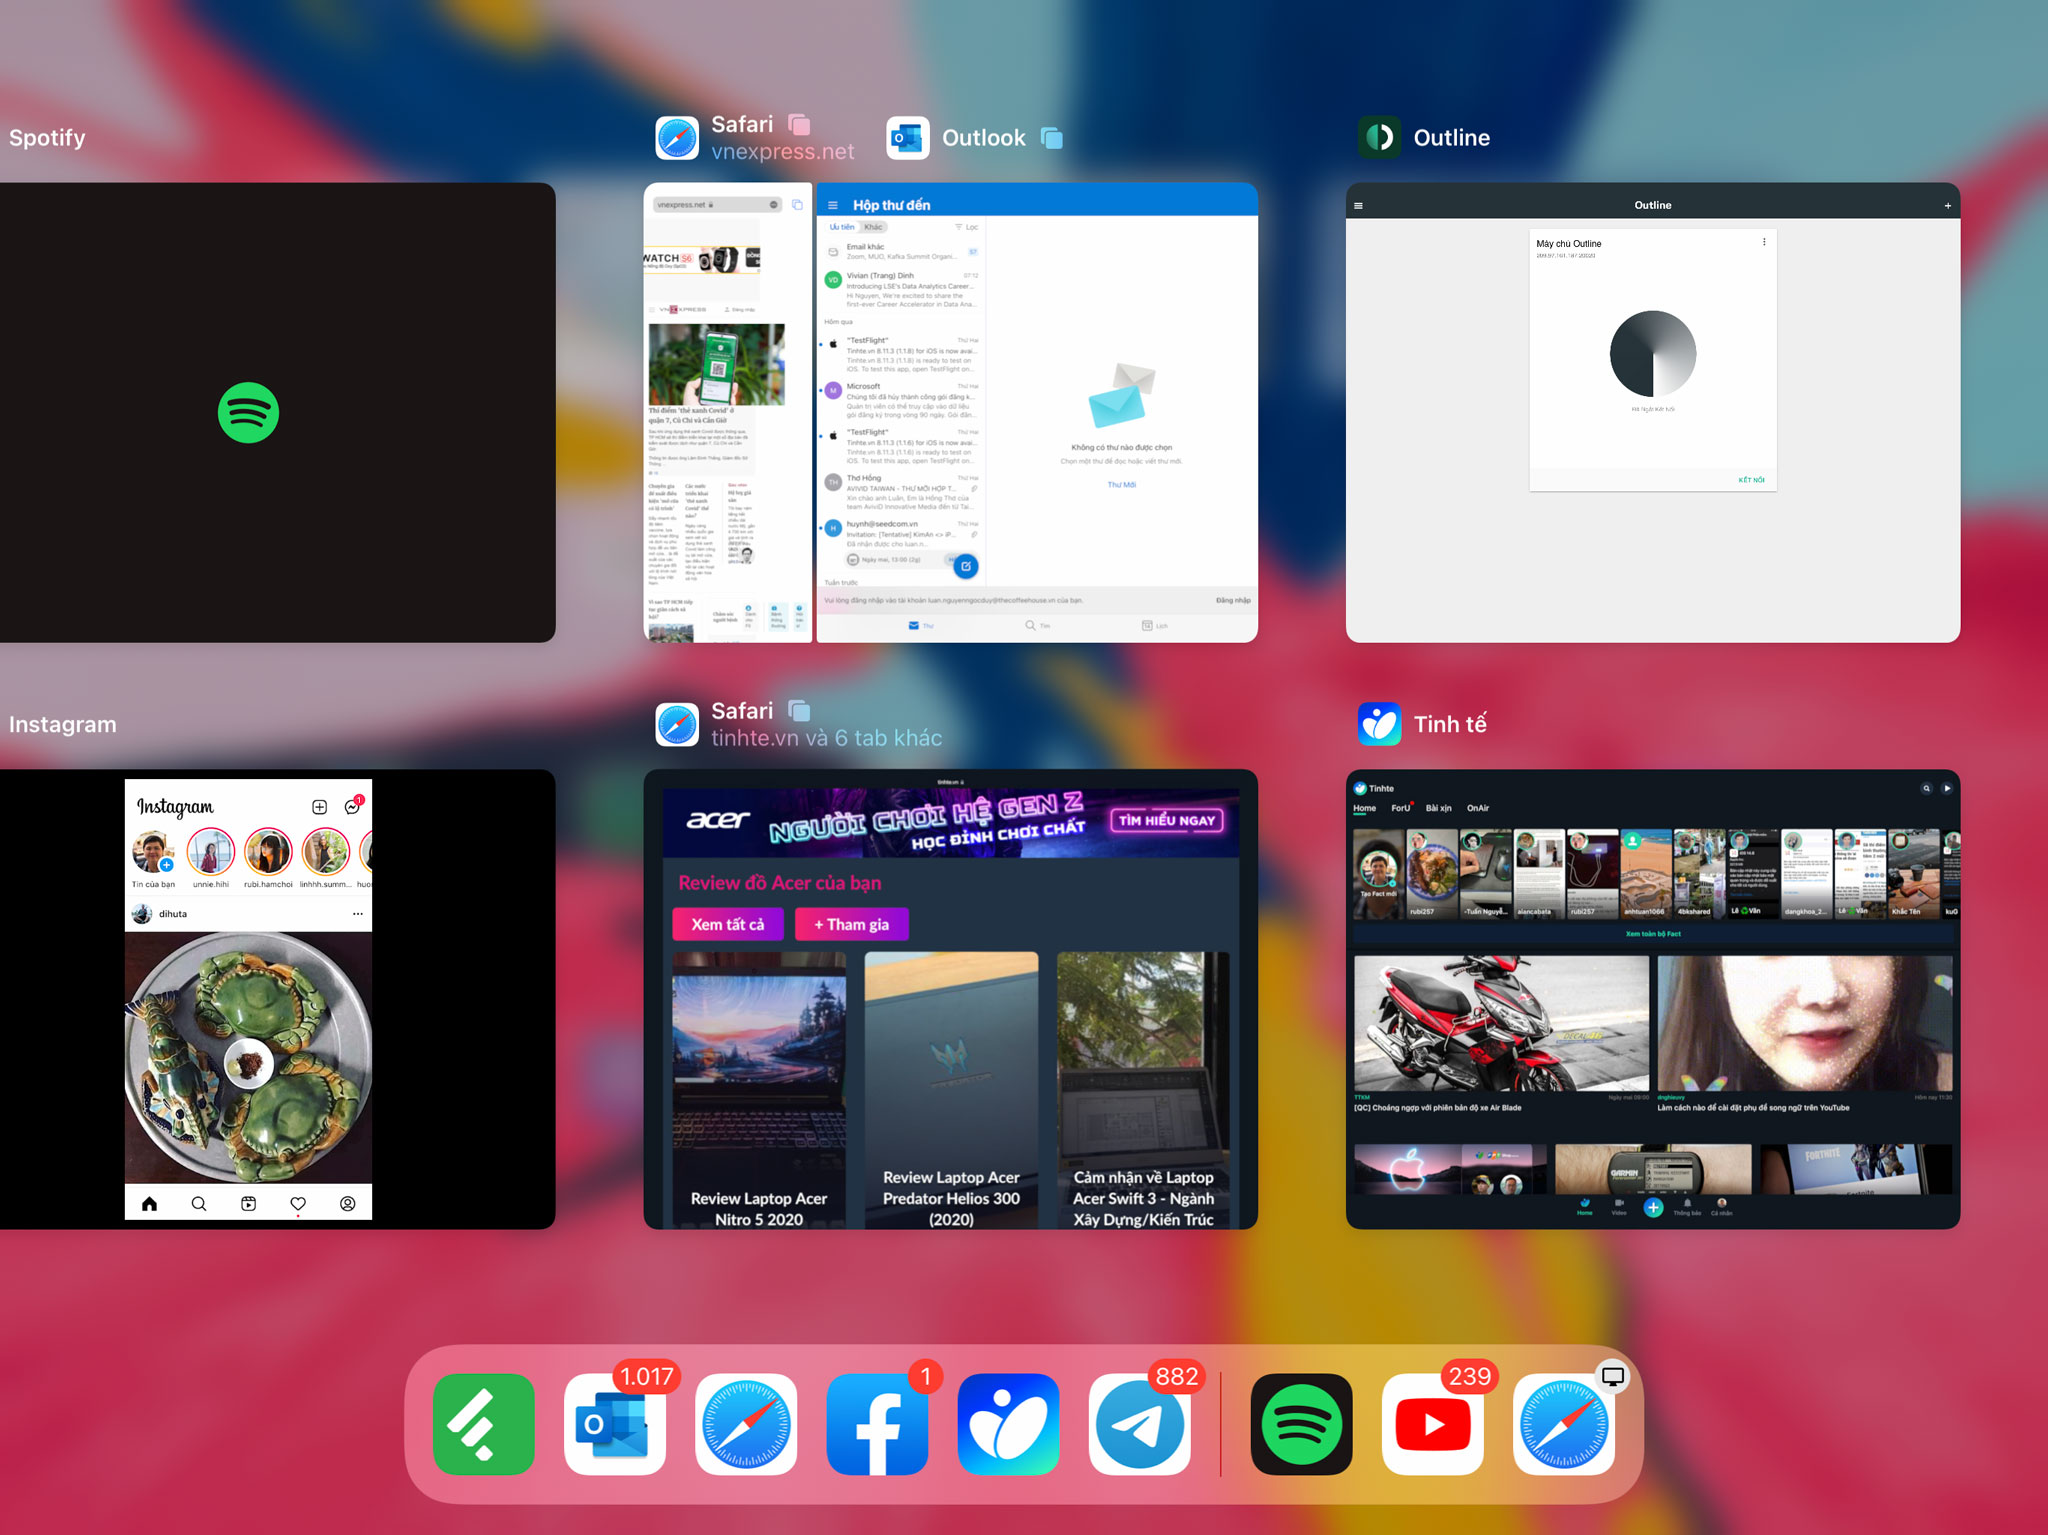The height and width of the screenshot is (1535, 2048).
Task: Tap Outline app icon in switcher header
Action: [x=1380, y=138]
